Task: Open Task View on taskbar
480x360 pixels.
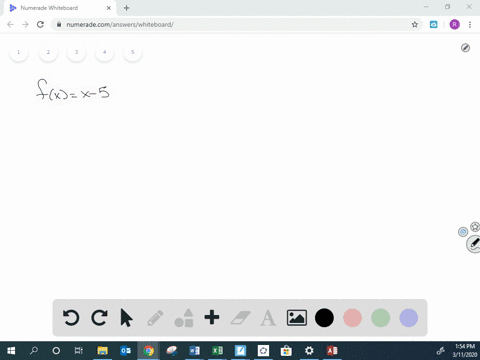Action: [79, 351]
